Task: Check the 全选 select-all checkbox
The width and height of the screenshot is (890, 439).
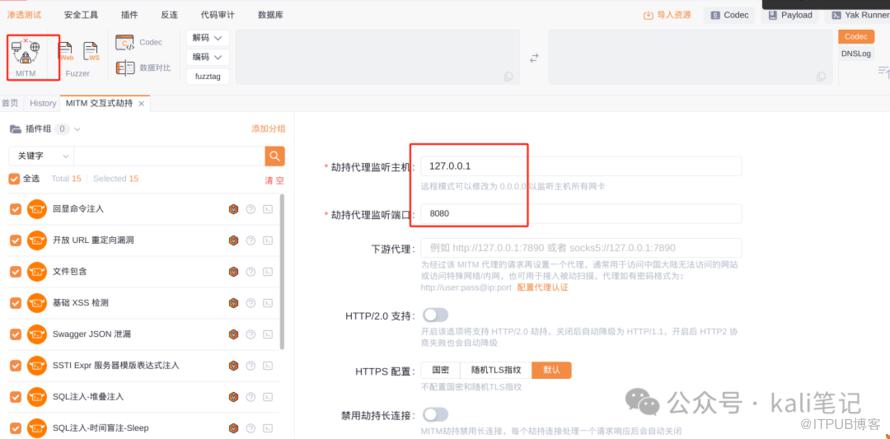Action: coord(14,179)
